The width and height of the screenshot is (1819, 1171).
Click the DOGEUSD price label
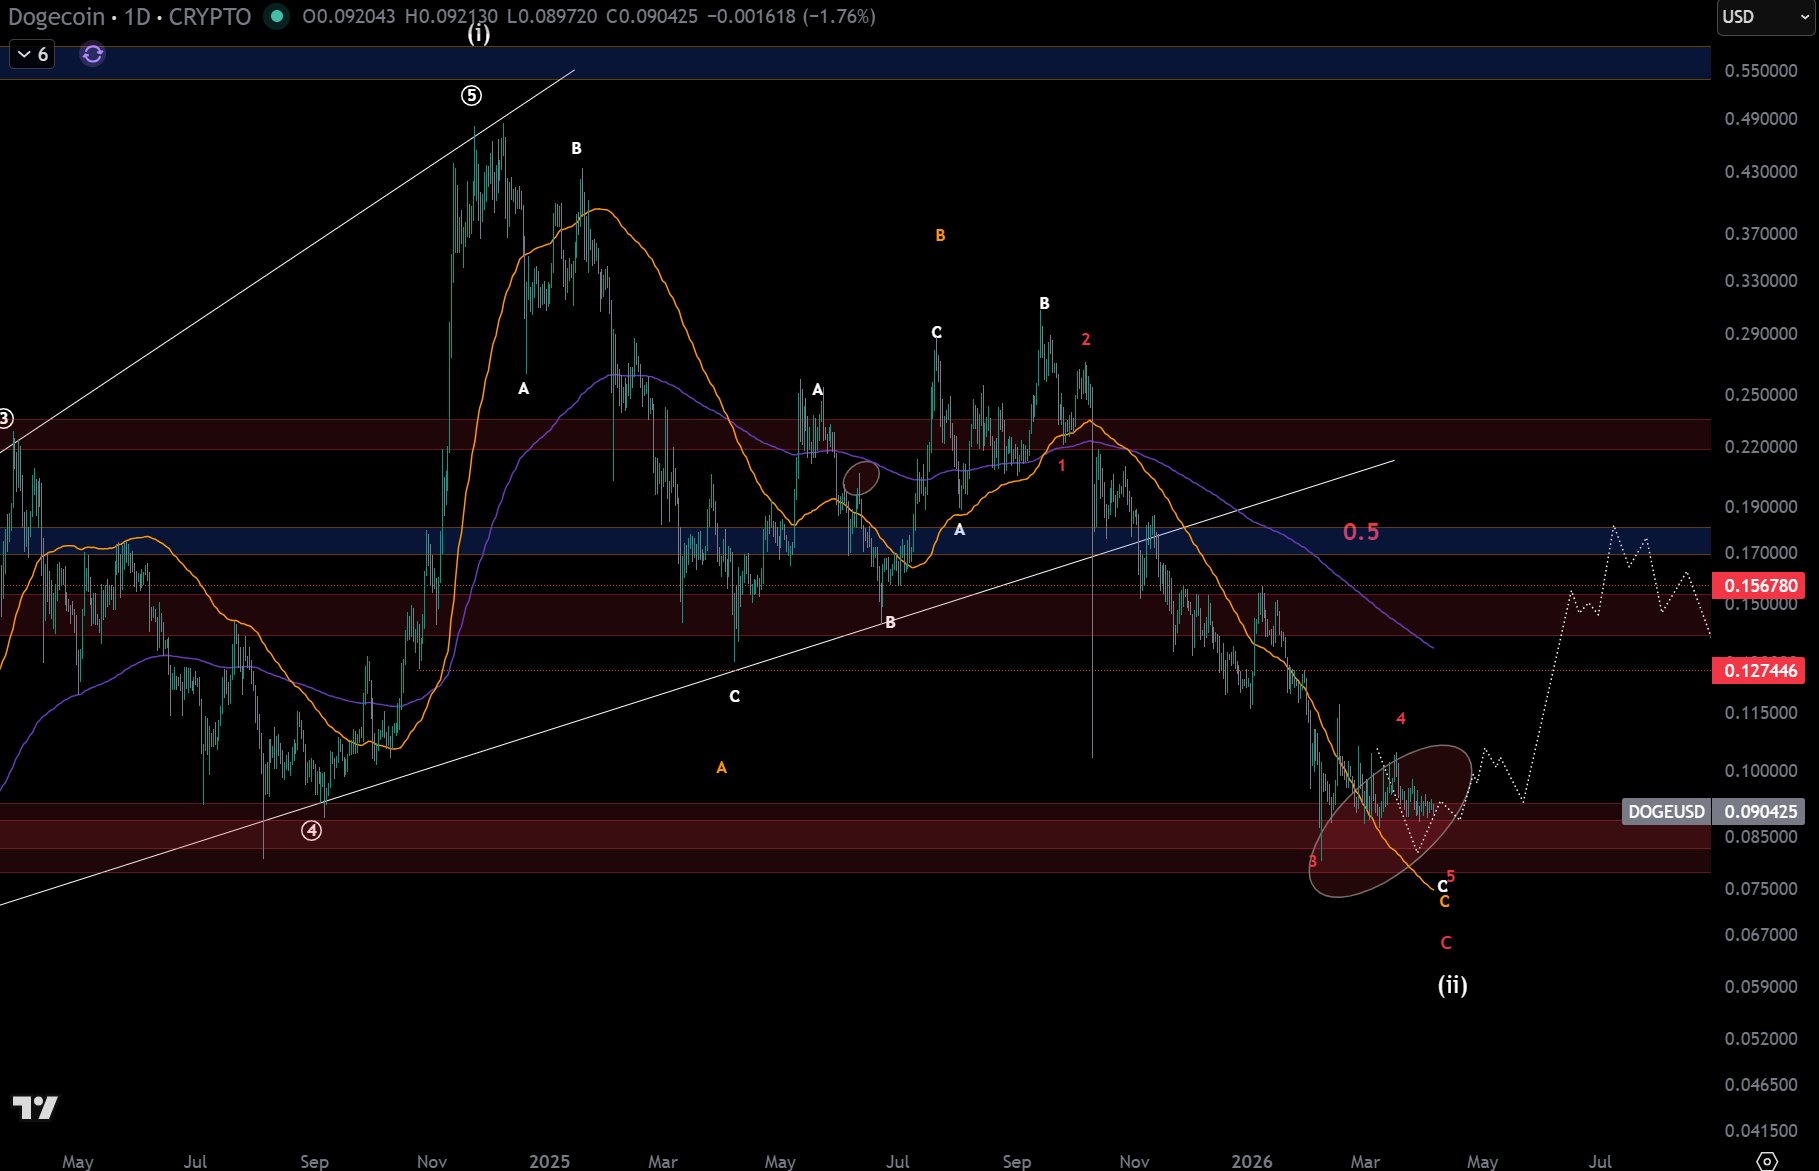point(1665,811)
